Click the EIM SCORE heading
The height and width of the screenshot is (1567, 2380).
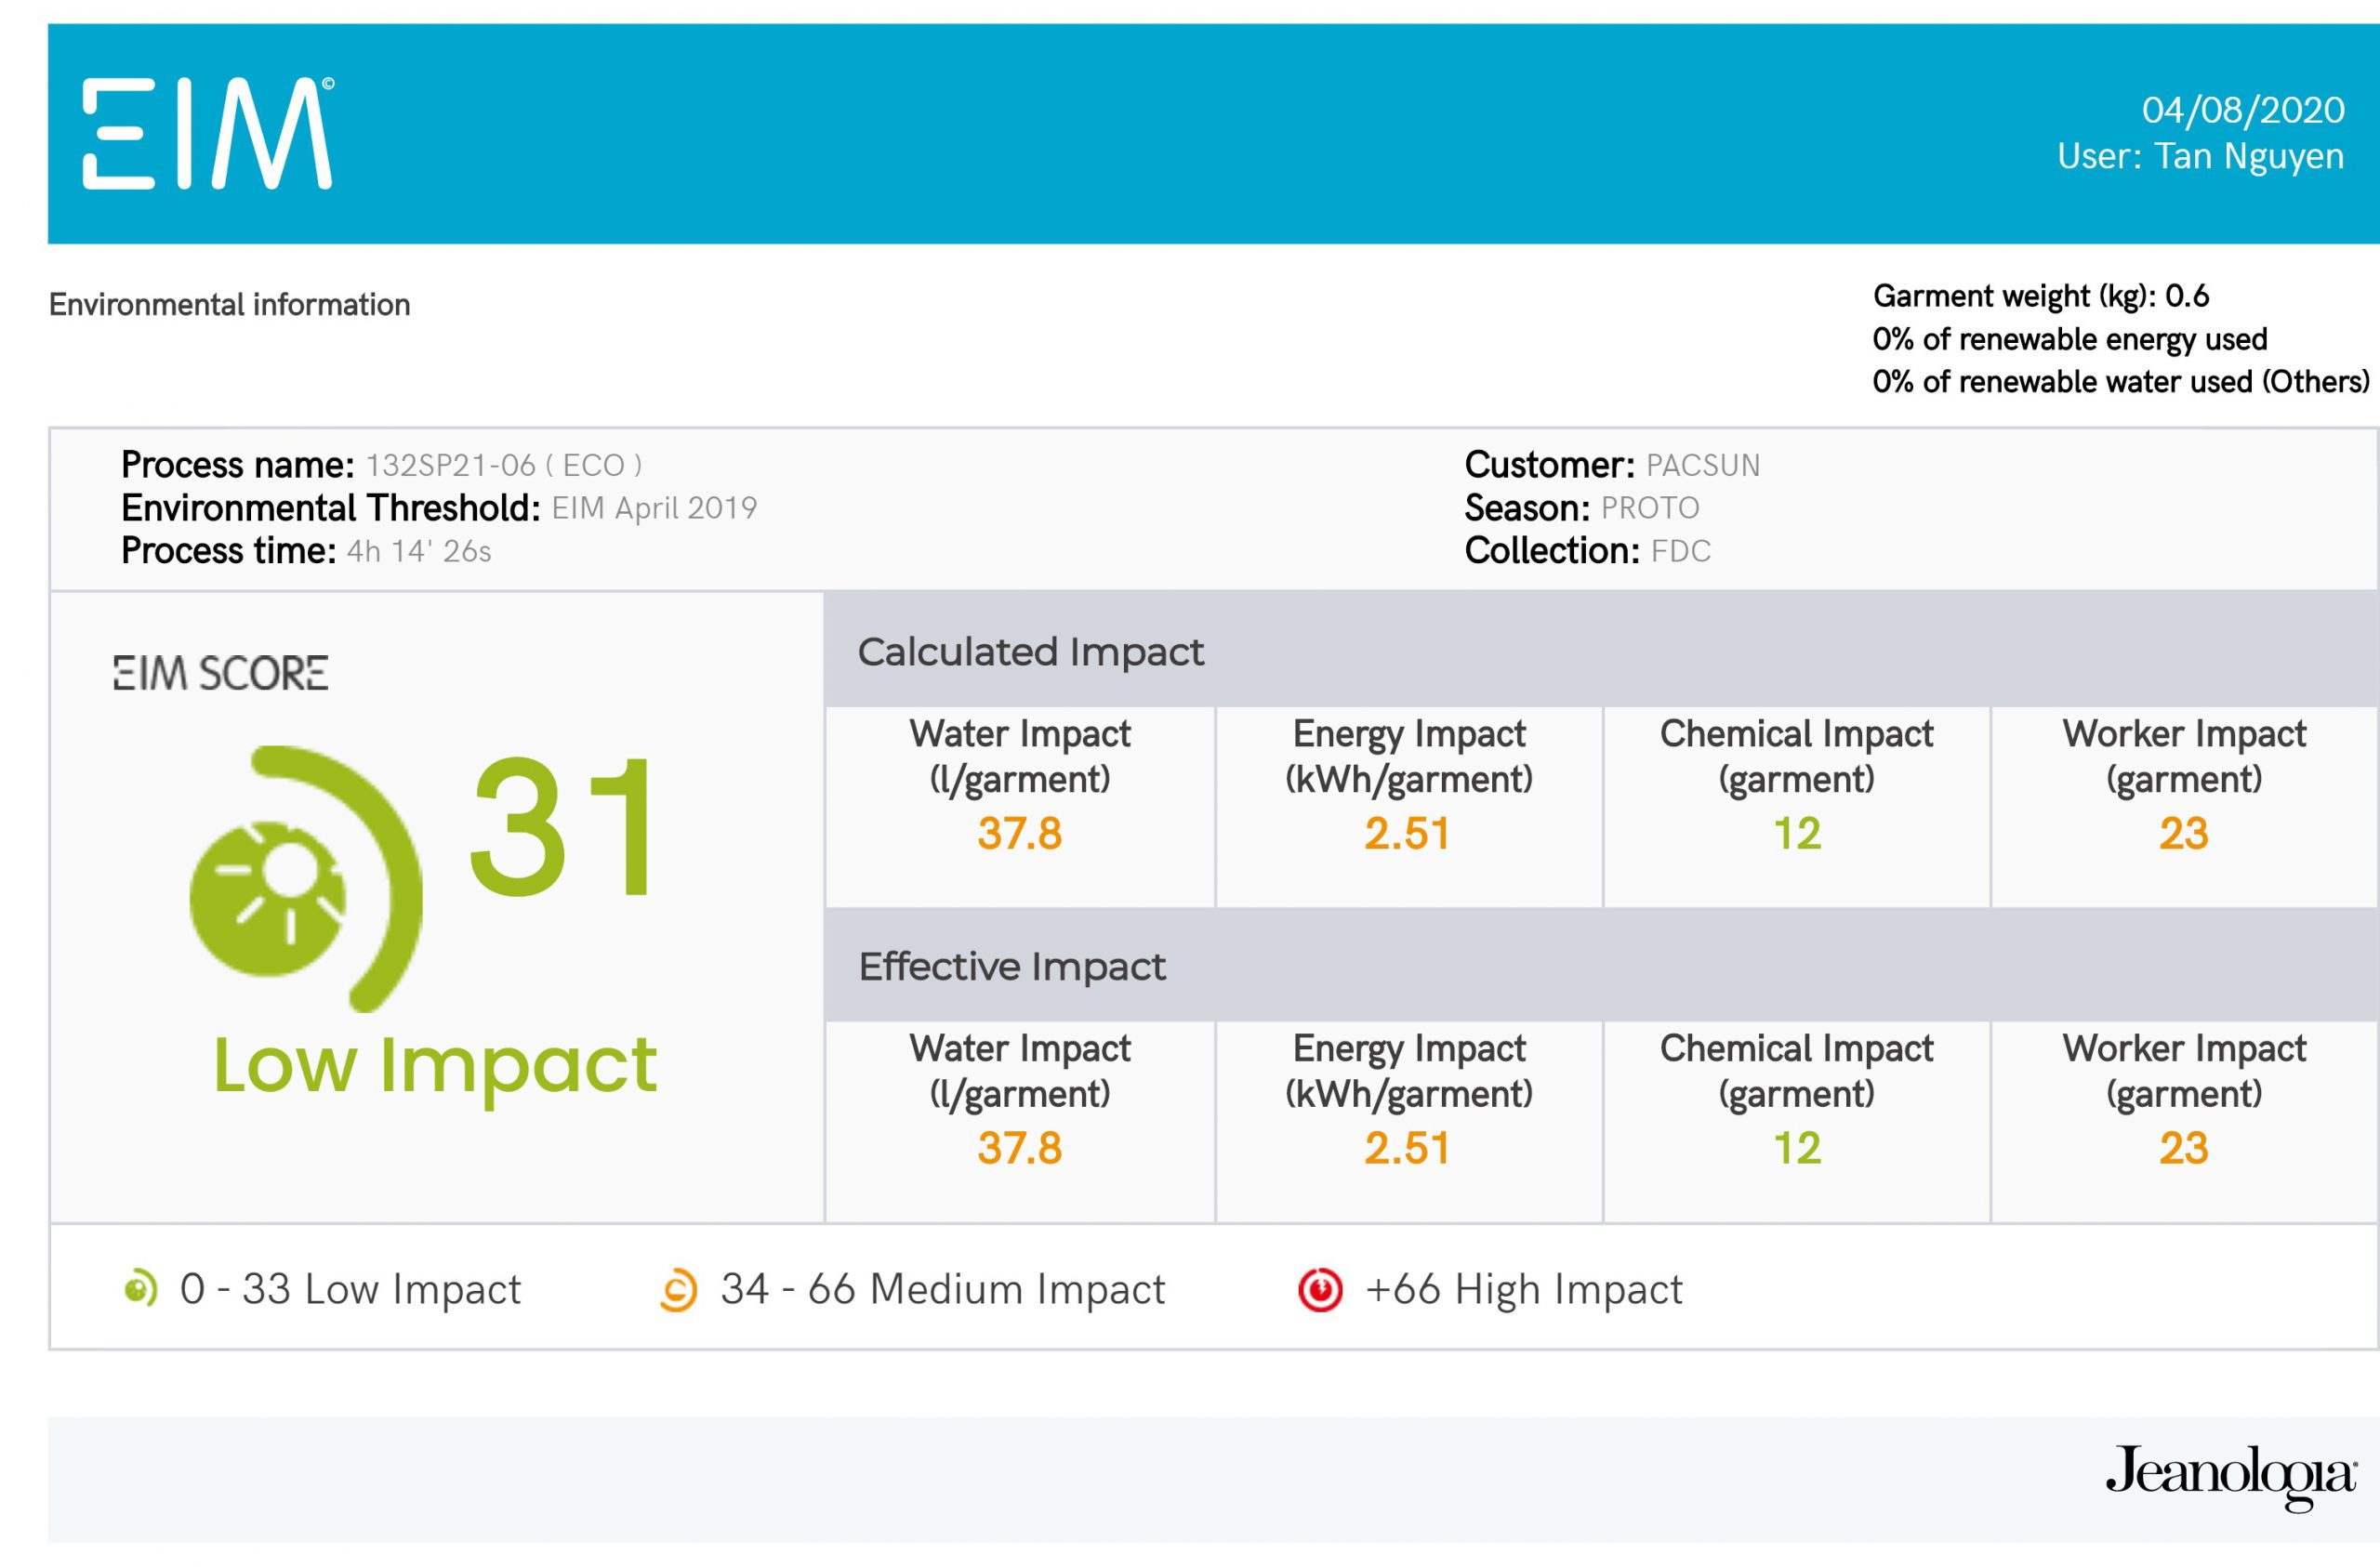pyautogui.click(x=220, y=673)
